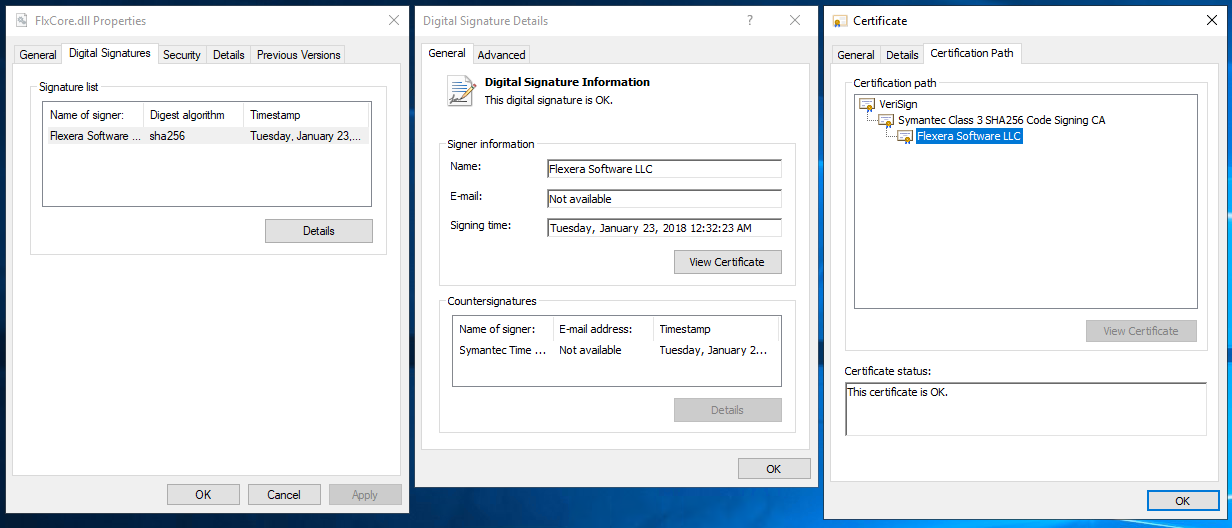1232x528 pixels.
Task: Click the help question mark in Signature Details
Action: click(750, 21)
